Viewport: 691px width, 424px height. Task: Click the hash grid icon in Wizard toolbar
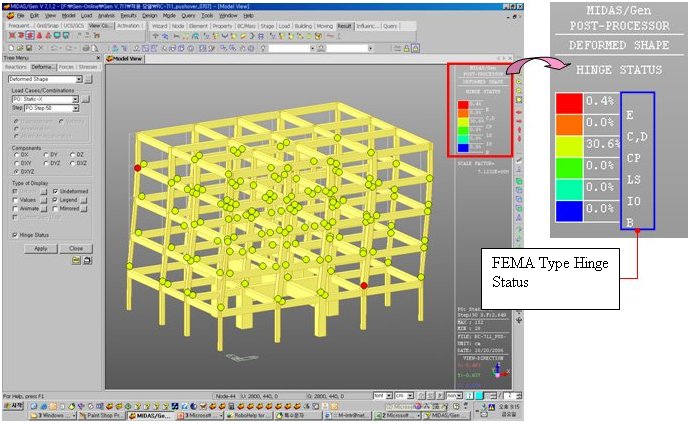coord(261,36)
